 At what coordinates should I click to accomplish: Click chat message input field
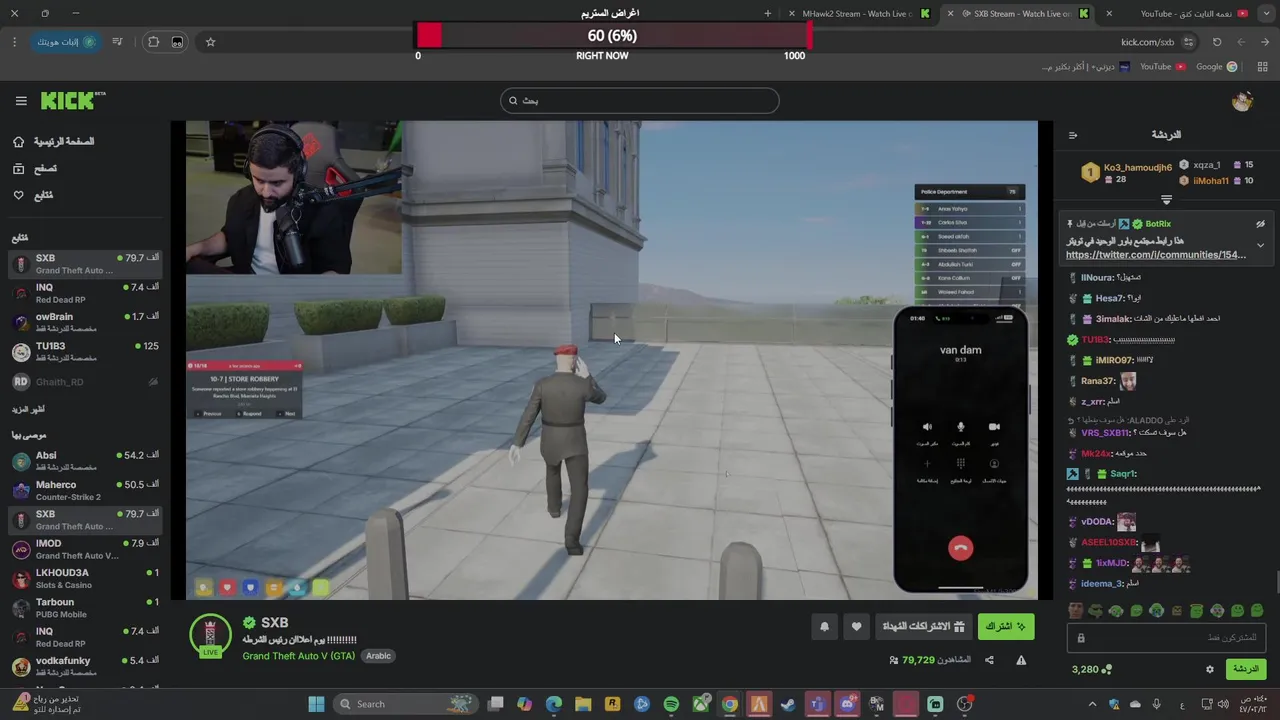[1166, 638]
